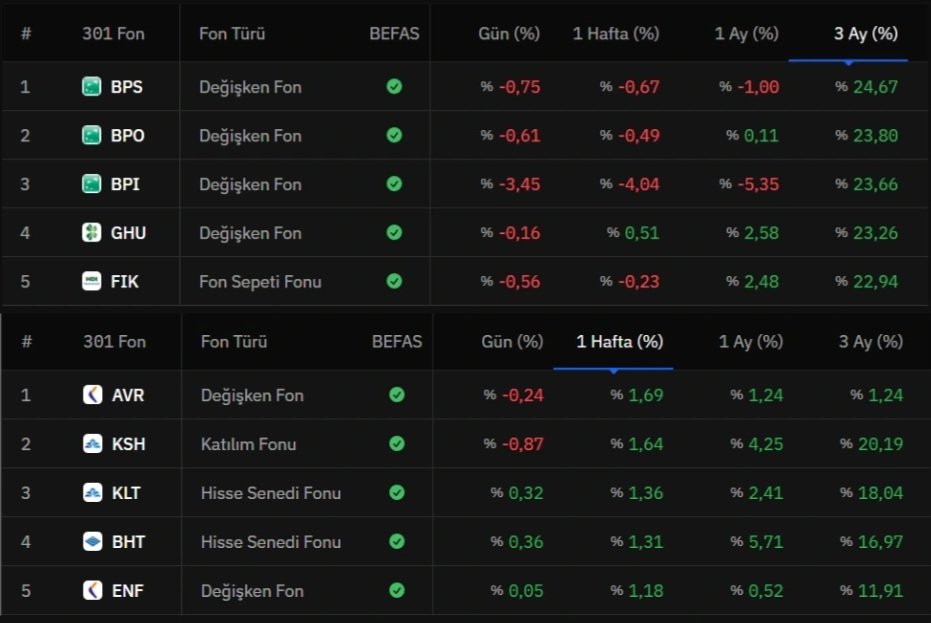Click BEFAS green checkmark in ENF row
This screenshot has width=931, height=623.
397,590
